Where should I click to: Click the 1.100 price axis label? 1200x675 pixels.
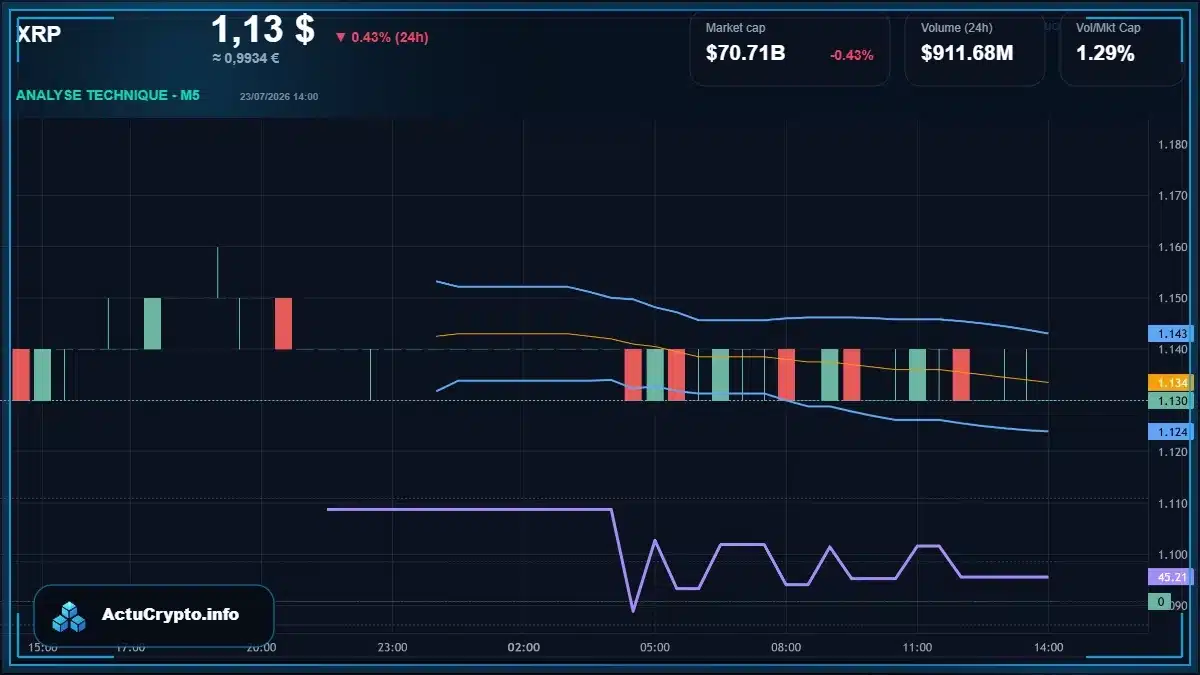[1172, 555]
